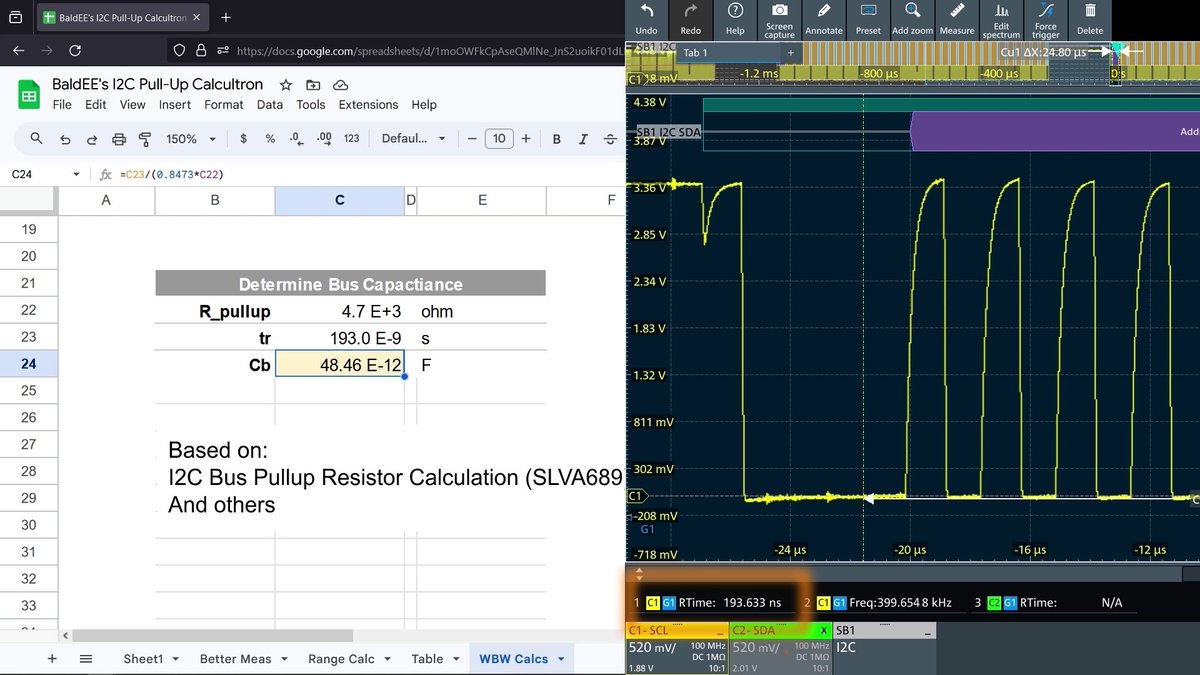Open the all sheets list button
This screenshot has width=1200, height=675.
pos(86,659)
